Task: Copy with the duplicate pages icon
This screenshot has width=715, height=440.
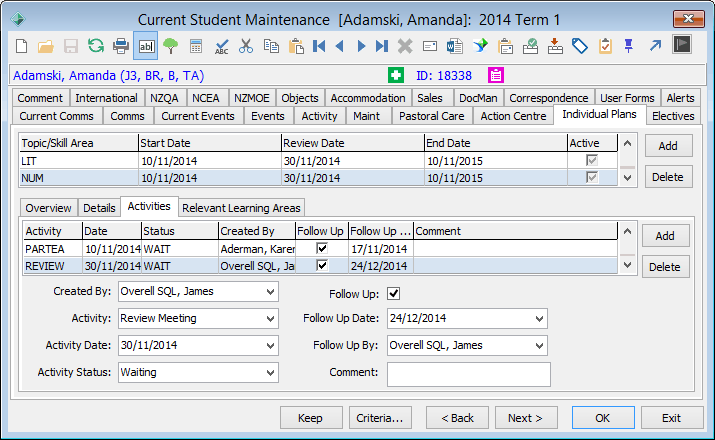Action: pyautogui.click(x=271, y=46)
